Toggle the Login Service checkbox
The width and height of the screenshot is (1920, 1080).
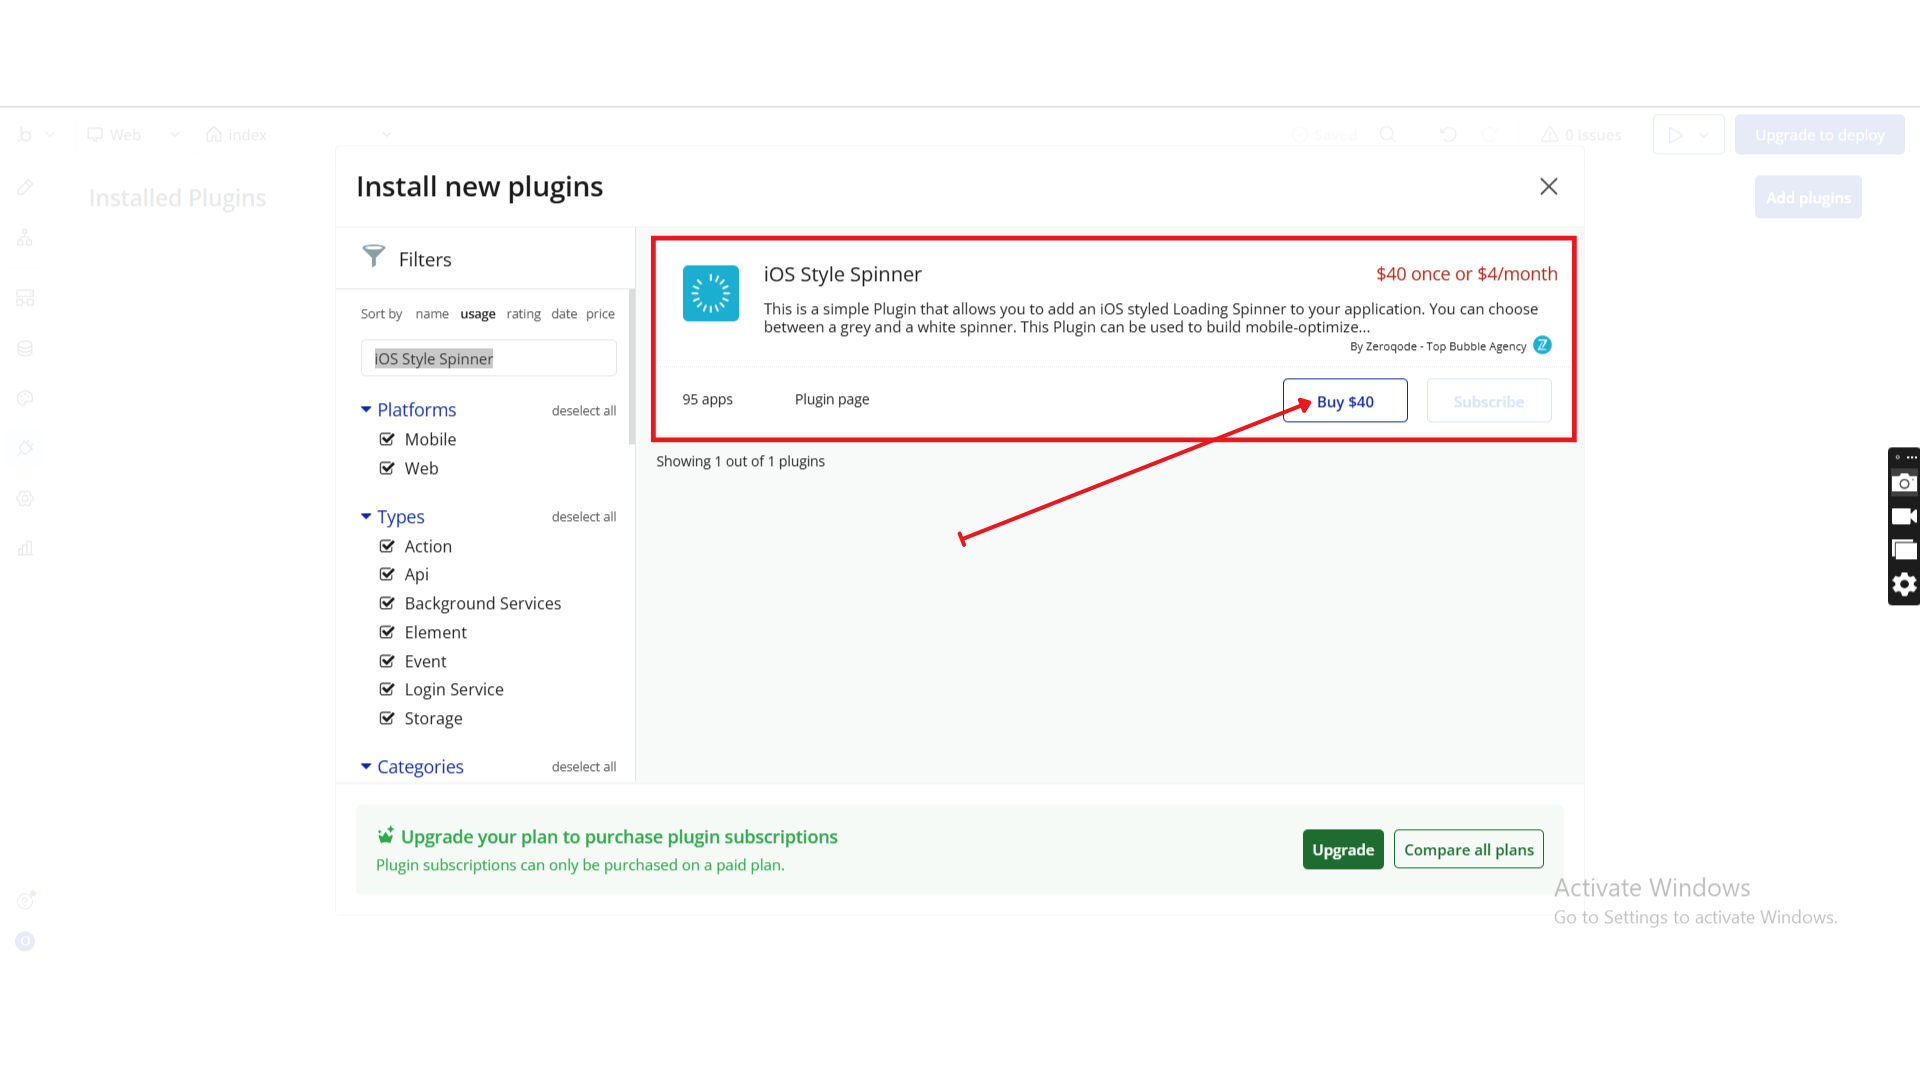pos(387,689)
